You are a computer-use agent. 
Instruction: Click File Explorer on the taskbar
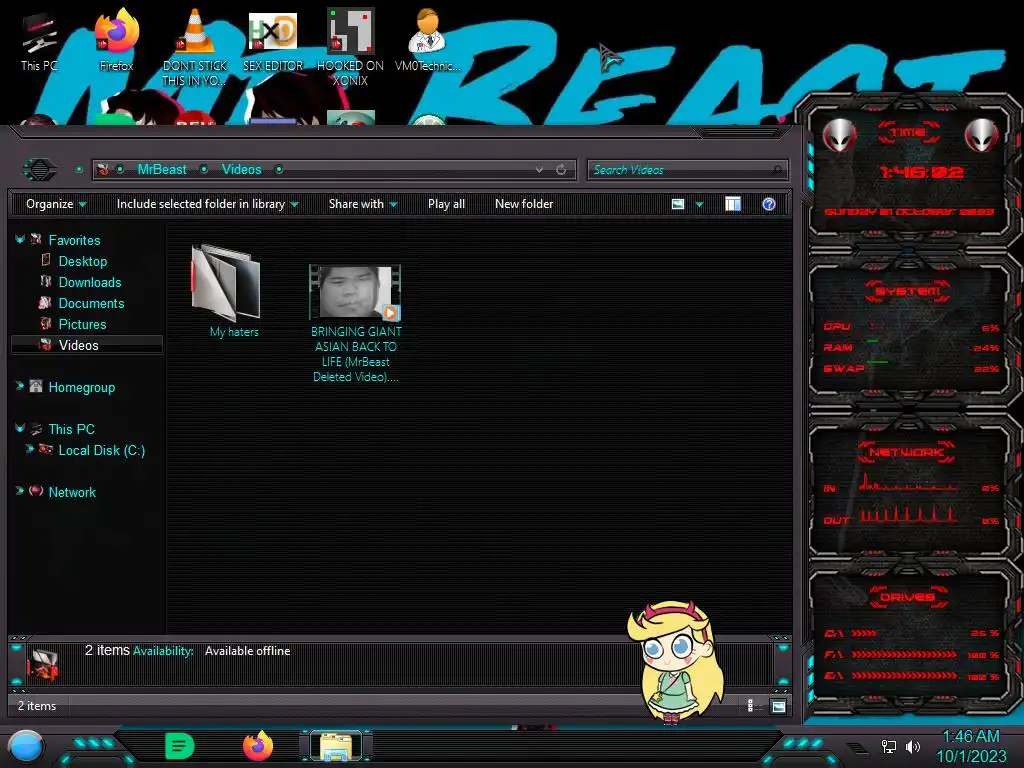click(336, 746)
